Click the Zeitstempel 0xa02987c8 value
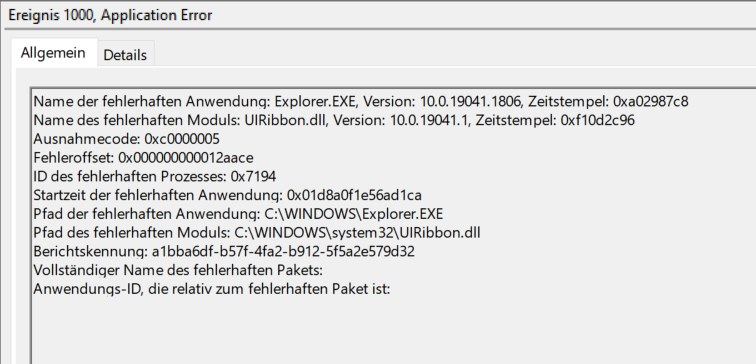756x364 pixels. click(650, 102)
